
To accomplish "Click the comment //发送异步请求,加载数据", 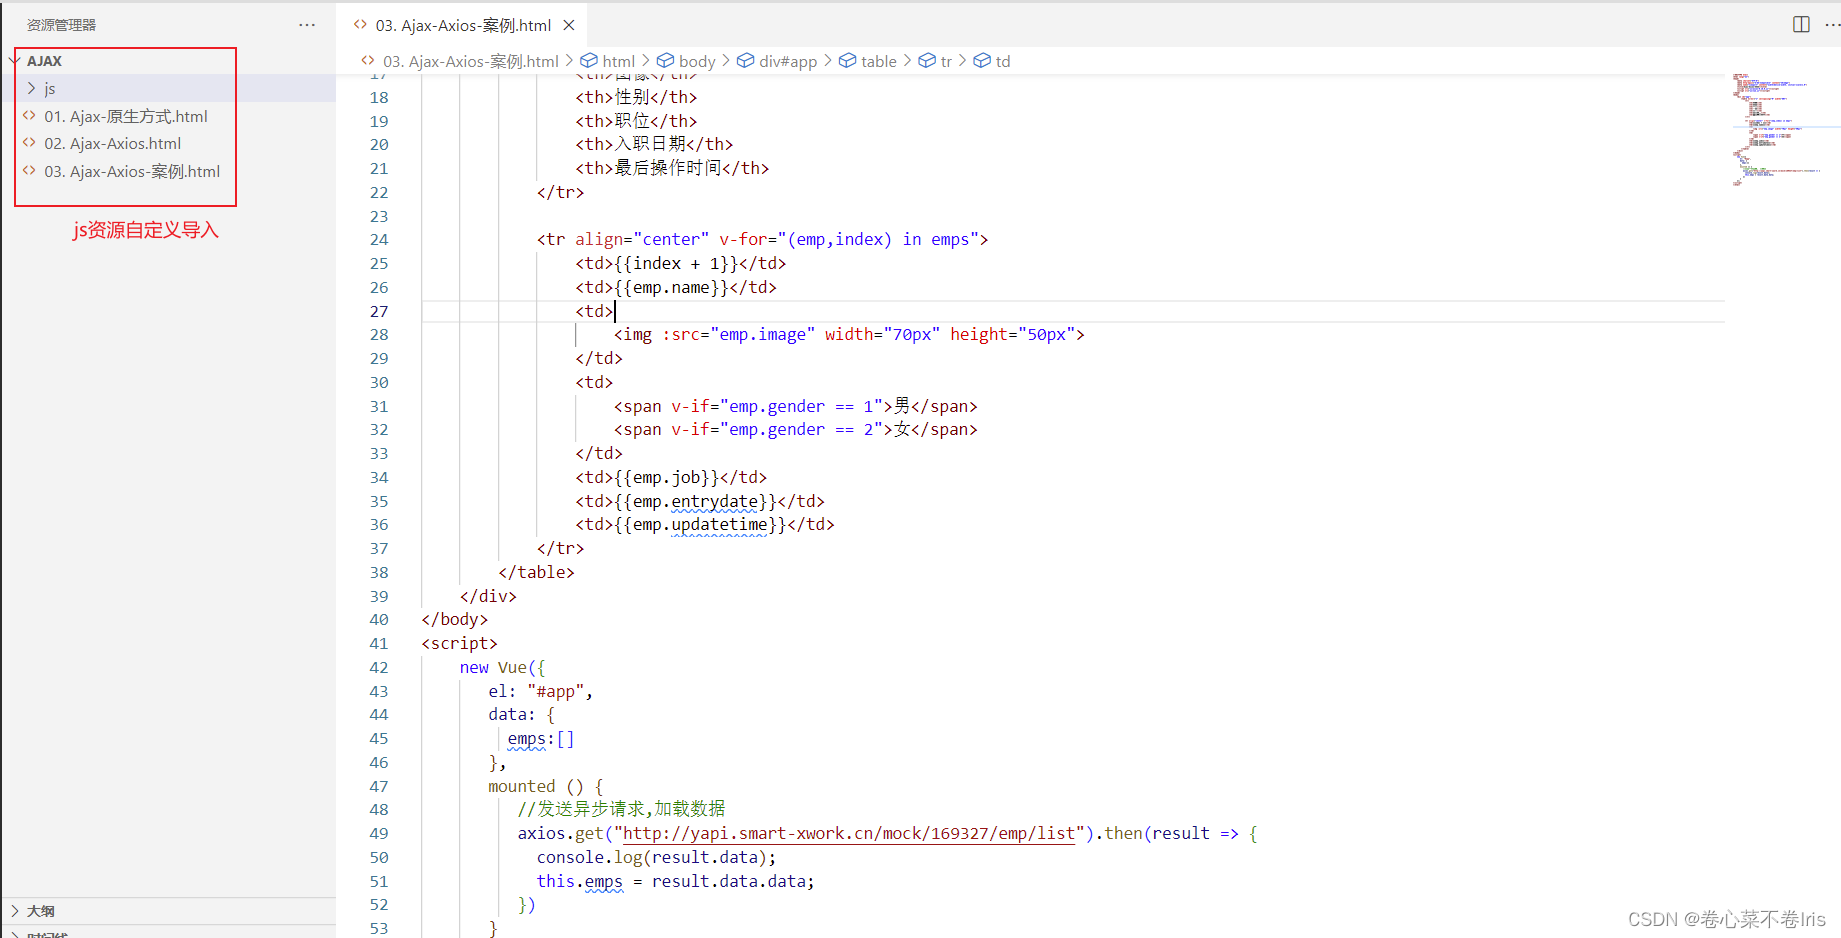I will (621, 809).
